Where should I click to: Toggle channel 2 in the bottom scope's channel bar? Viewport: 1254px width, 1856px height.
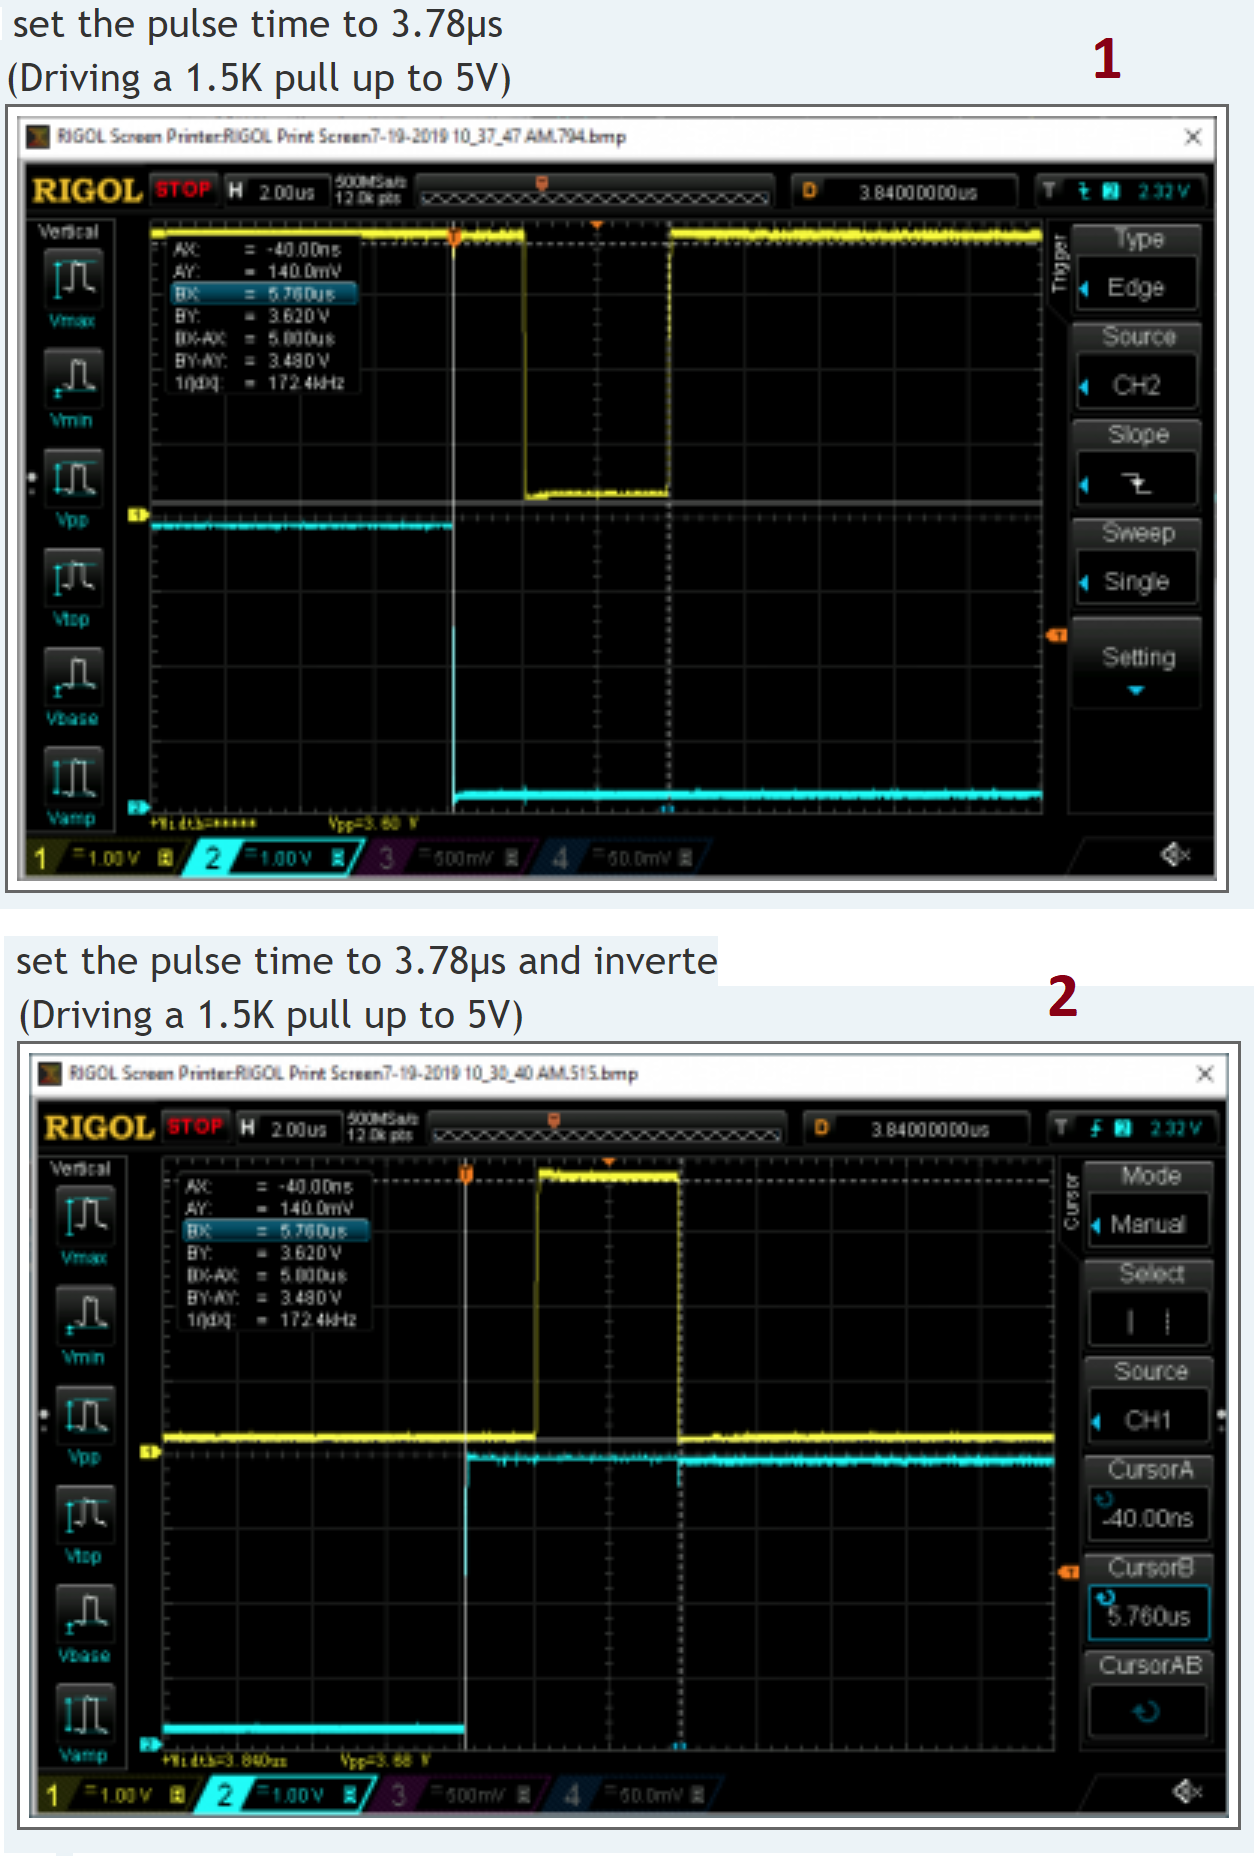[226, 1795]
